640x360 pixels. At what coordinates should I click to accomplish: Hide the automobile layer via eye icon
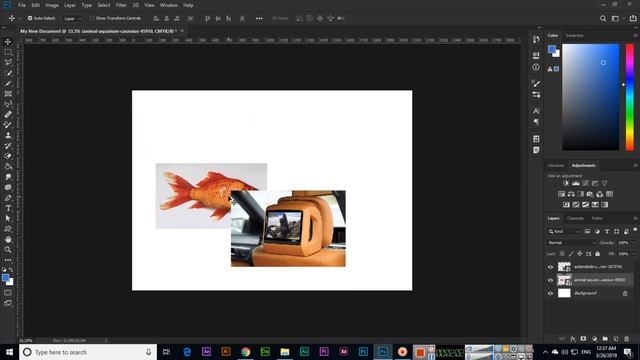tap(550, 267)
